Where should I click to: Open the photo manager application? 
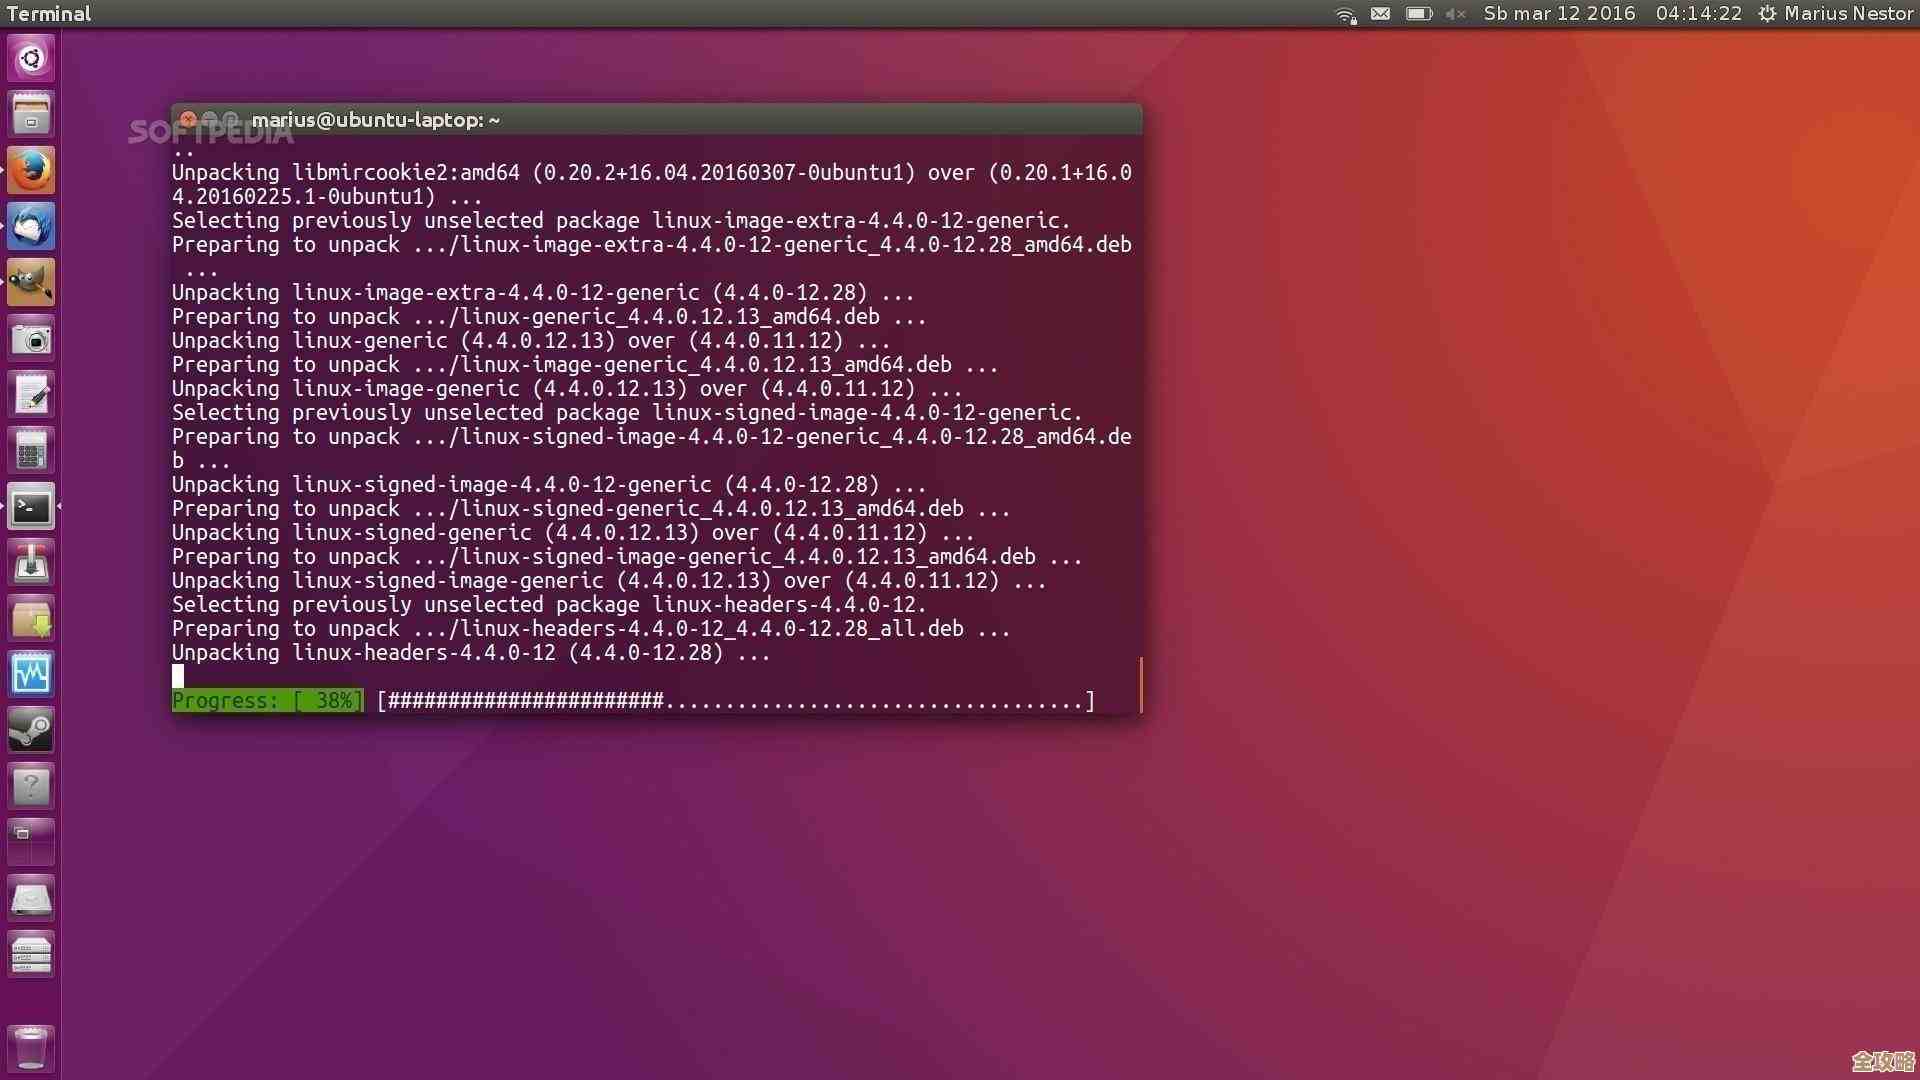click(31, 338)
